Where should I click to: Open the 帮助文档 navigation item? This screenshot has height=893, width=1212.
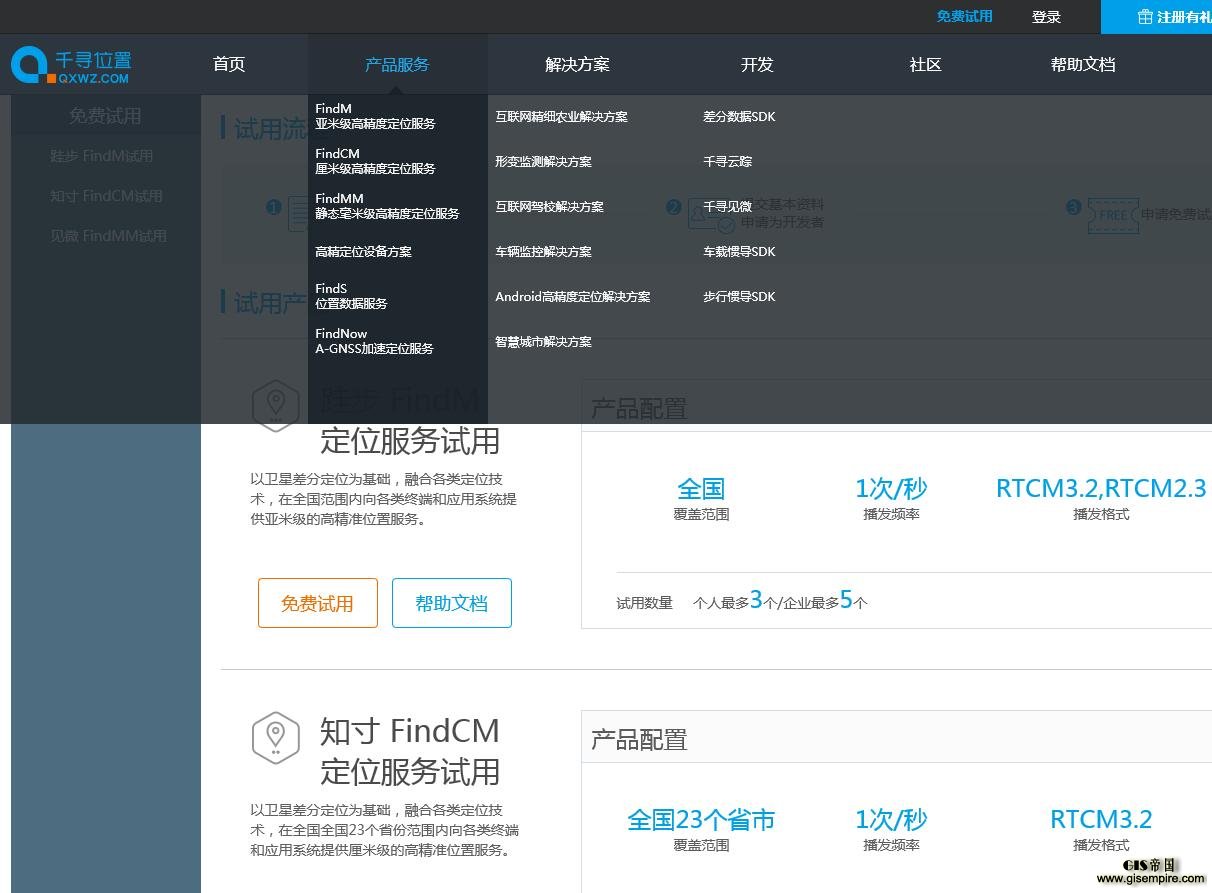click(1082, 65)
